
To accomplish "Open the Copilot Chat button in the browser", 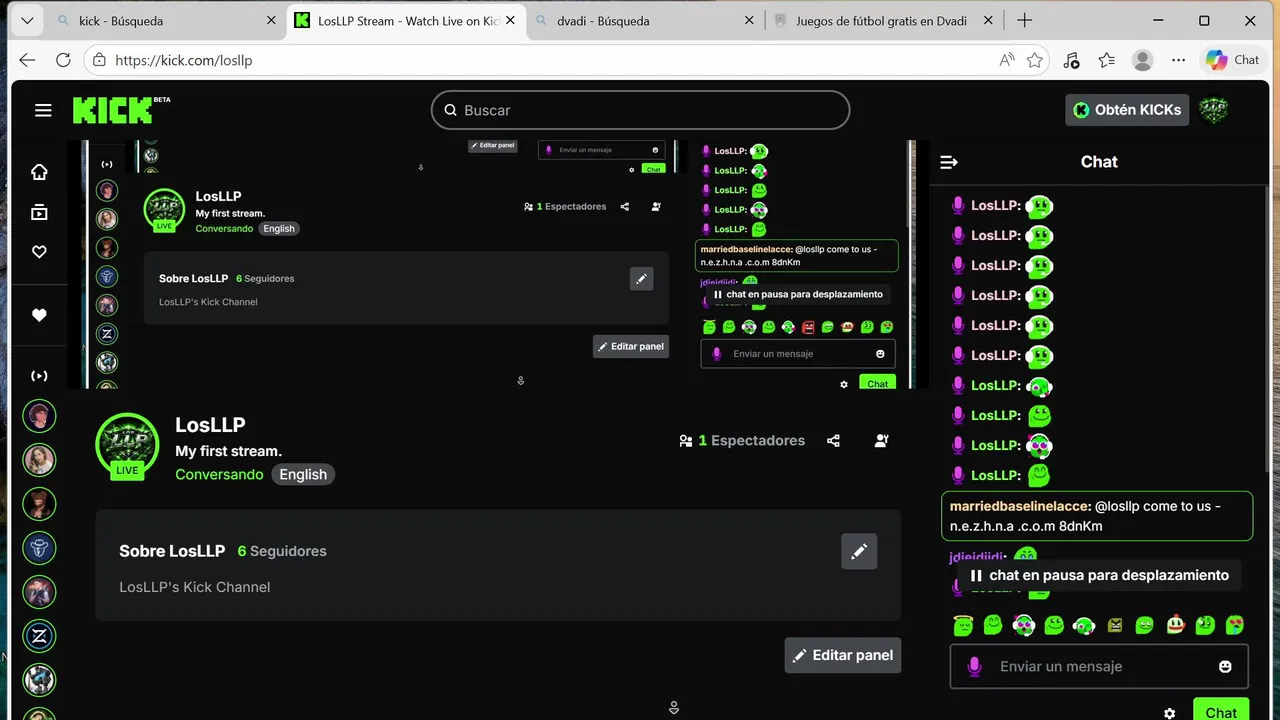I will 1232,60.
